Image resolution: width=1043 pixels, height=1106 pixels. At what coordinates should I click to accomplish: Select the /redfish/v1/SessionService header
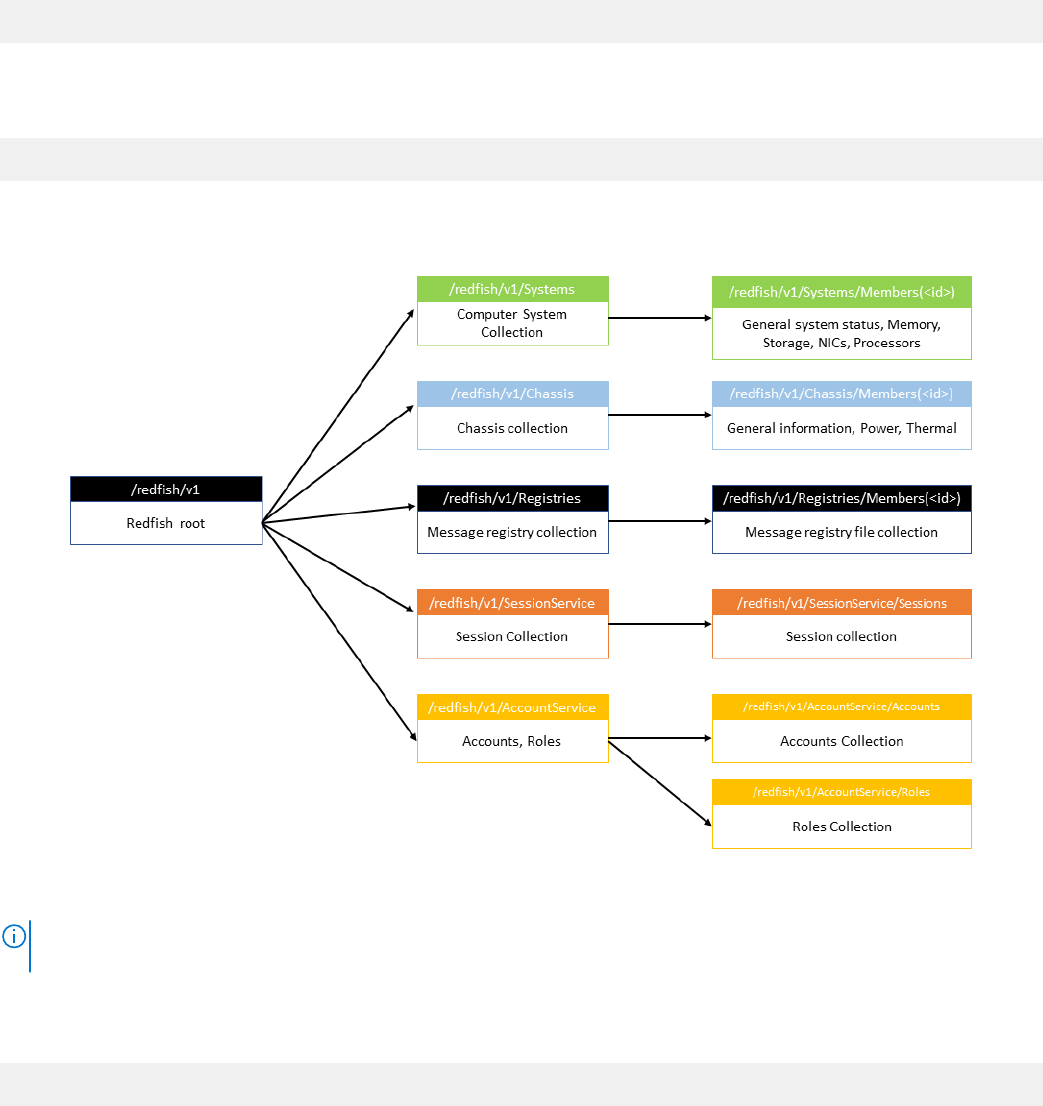[512, 603]
